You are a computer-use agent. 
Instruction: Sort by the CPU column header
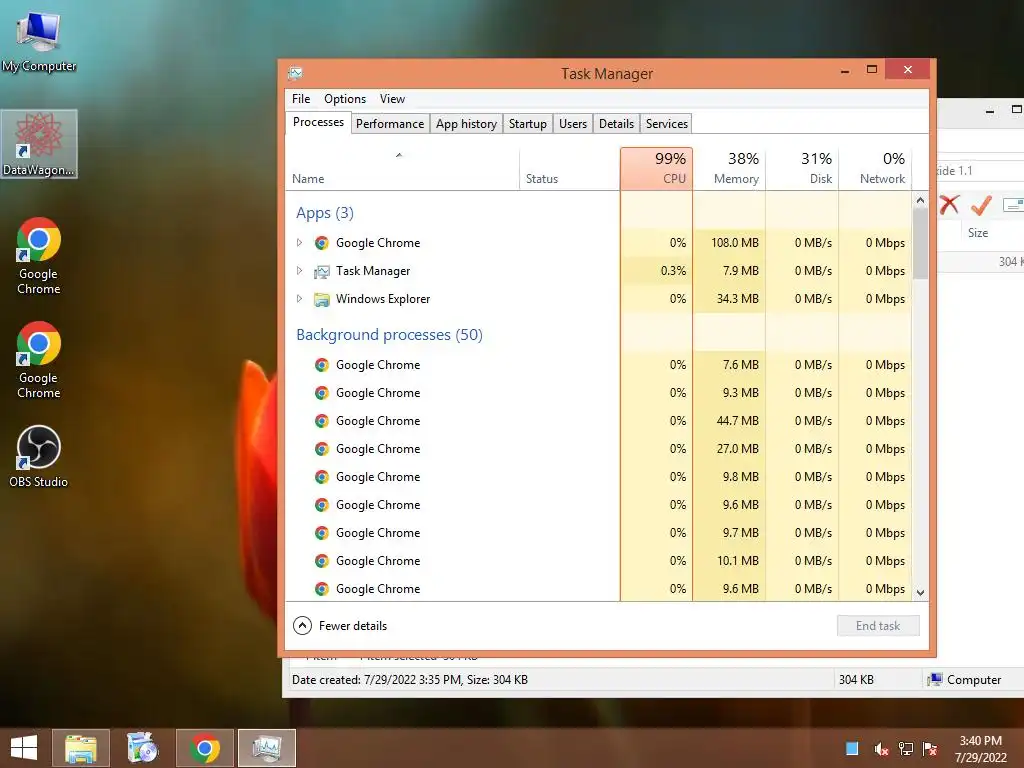tap(656, 168)
